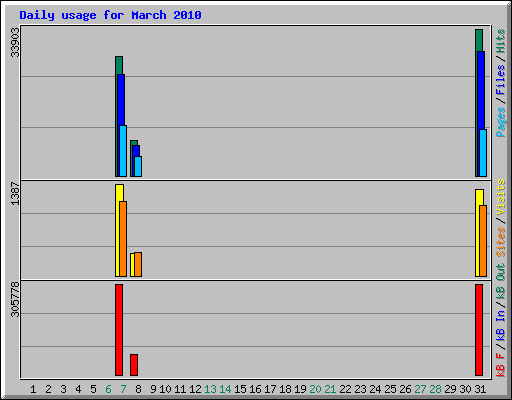This screenshot has height=400, width=512.
Task: Click the 'Files' legend label
Action: (501, 79)
